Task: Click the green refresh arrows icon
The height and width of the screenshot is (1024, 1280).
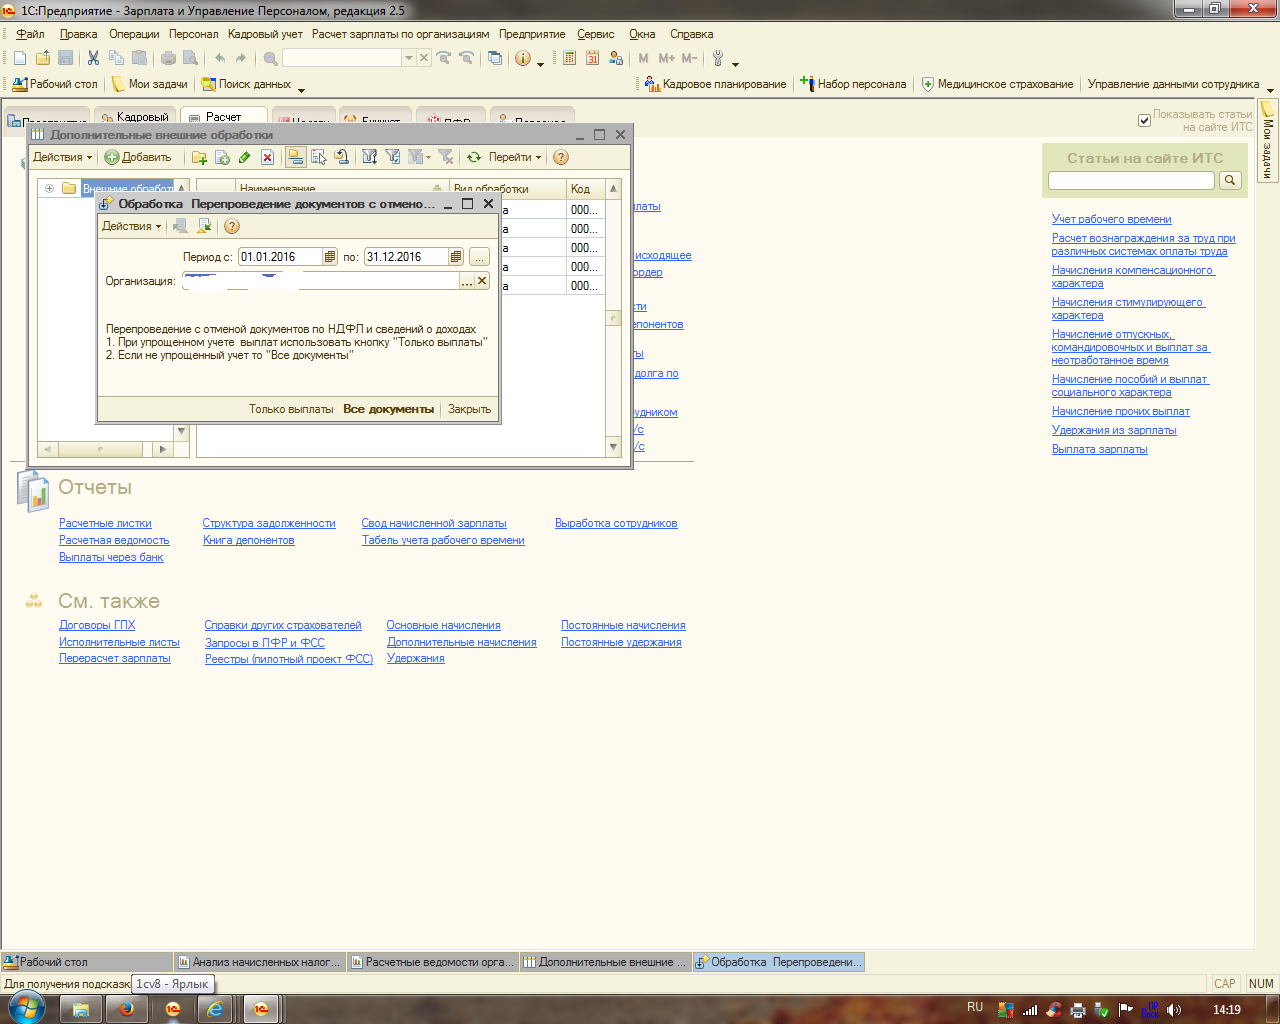Action: pyautogui.click(x=474, y=157)
